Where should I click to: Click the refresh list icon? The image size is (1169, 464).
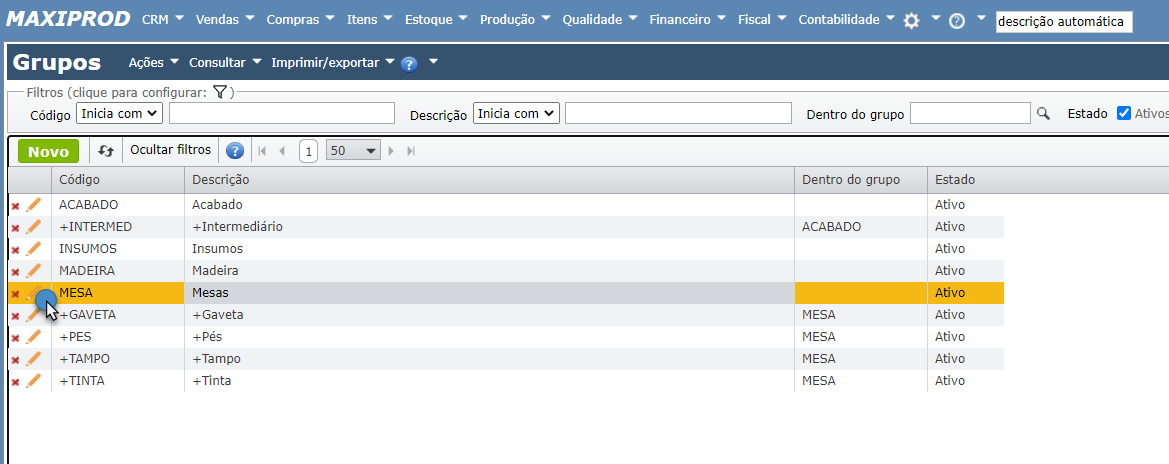point(106,151)
